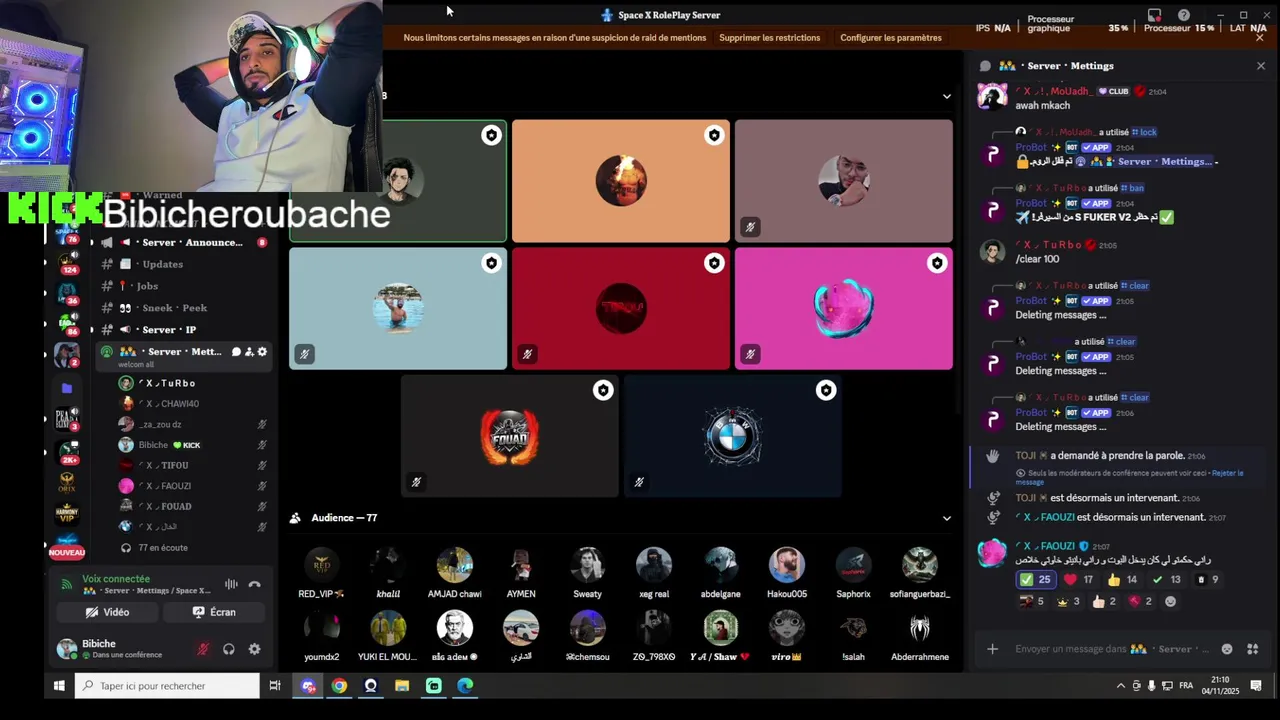Dismiss the mention raid restriction banner
Viewport: 1280px width, 720px height.
[1260, 37]
